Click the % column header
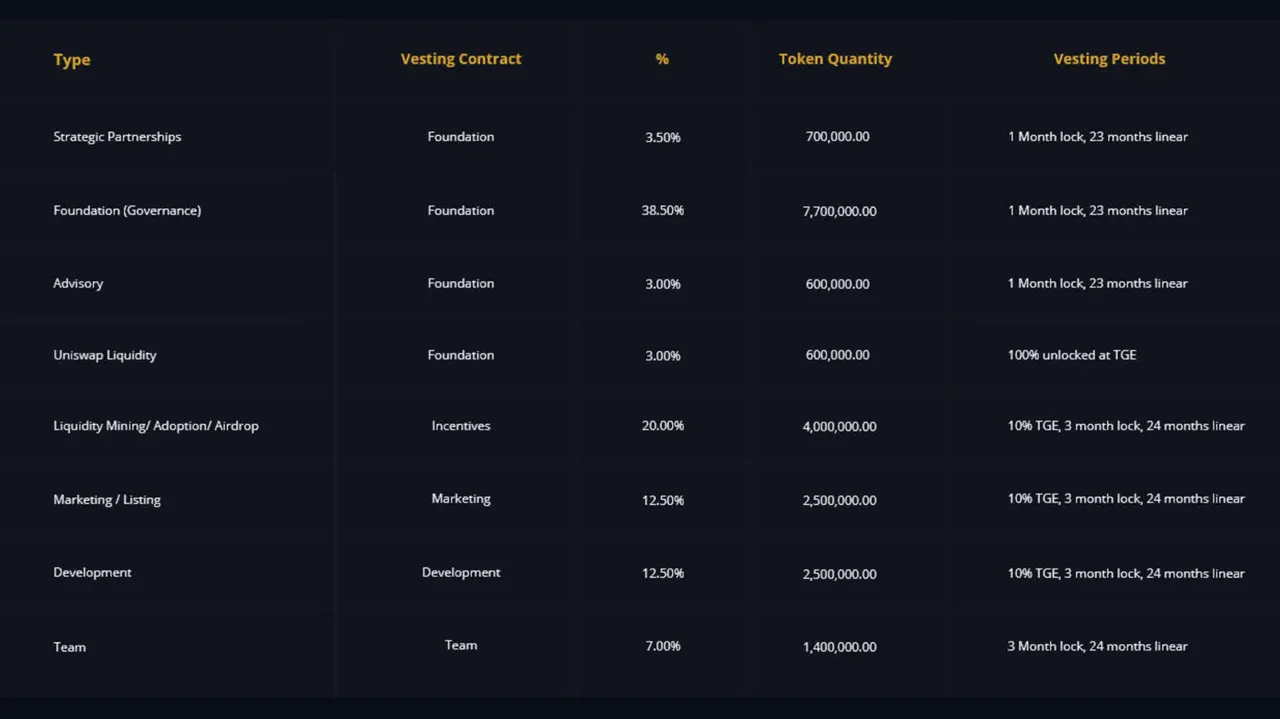This screenshot has height=719, width=1280. (662, 59)
